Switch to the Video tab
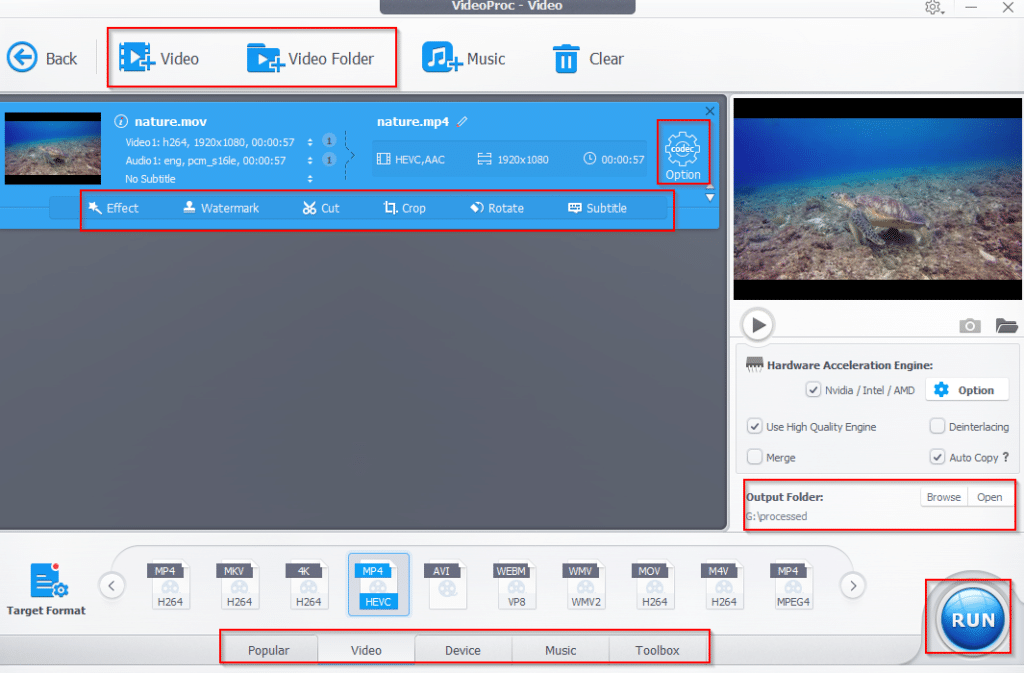This screenshot has height=673, width=1024. point(366,650)
